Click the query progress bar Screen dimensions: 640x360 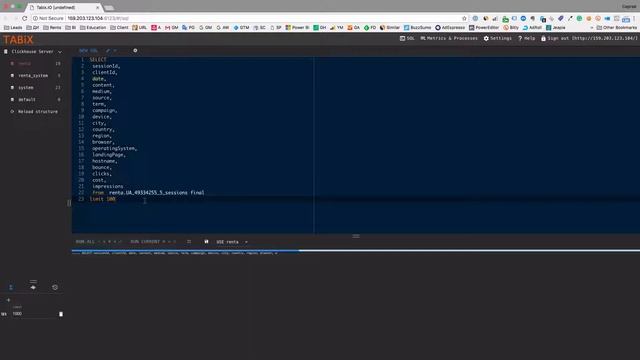pos(356,250)
